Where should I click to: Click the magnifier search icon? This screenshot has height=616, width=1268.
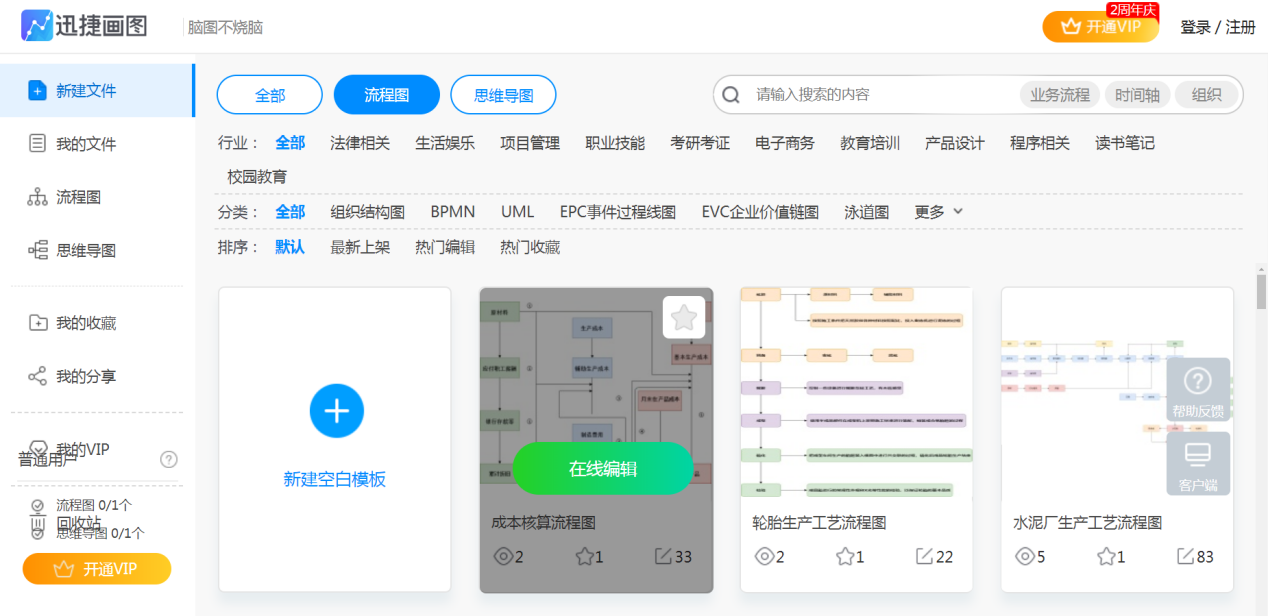(731, 95)
